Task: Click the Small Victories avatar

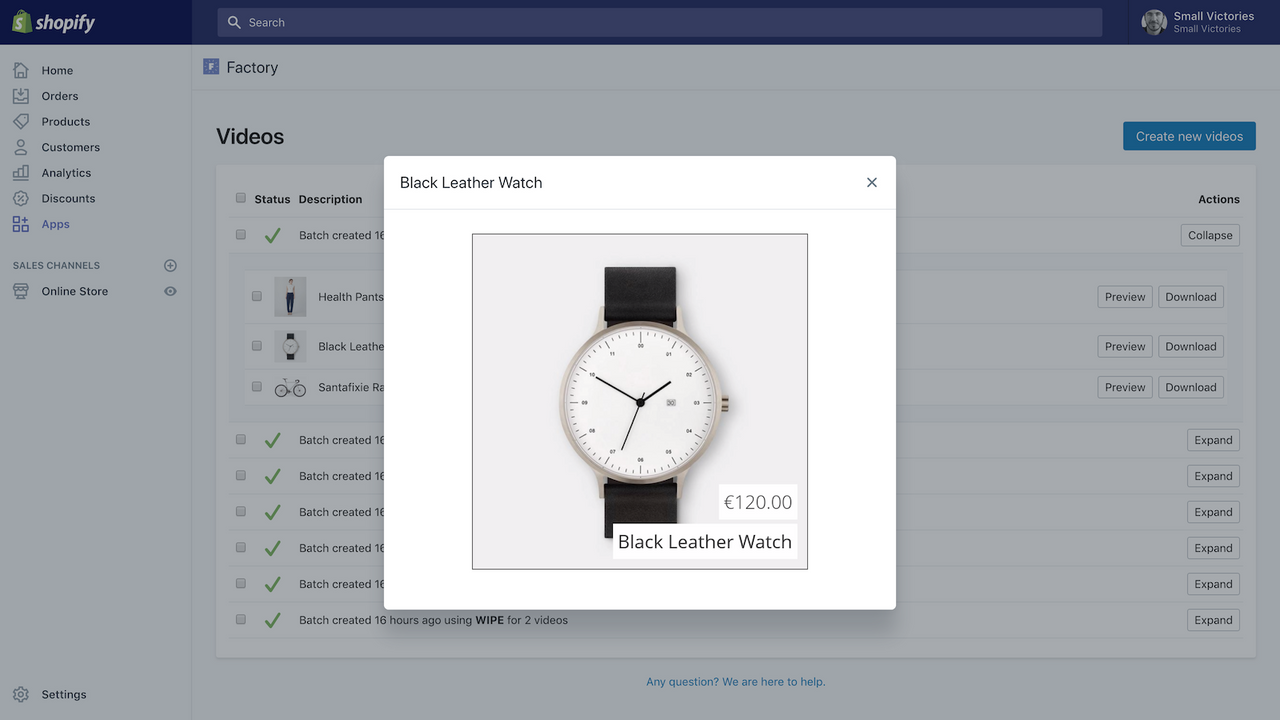Action: [x=1154, y=22]
